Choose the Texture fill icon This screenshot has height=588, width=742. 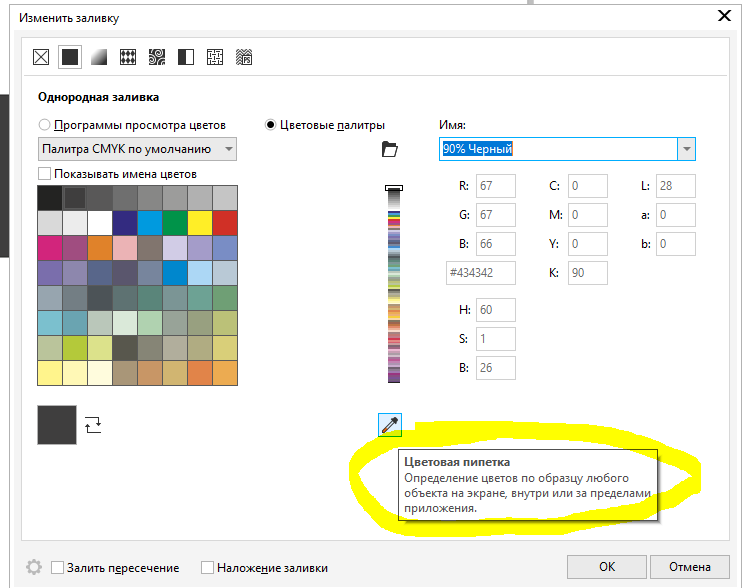[215, 57]
